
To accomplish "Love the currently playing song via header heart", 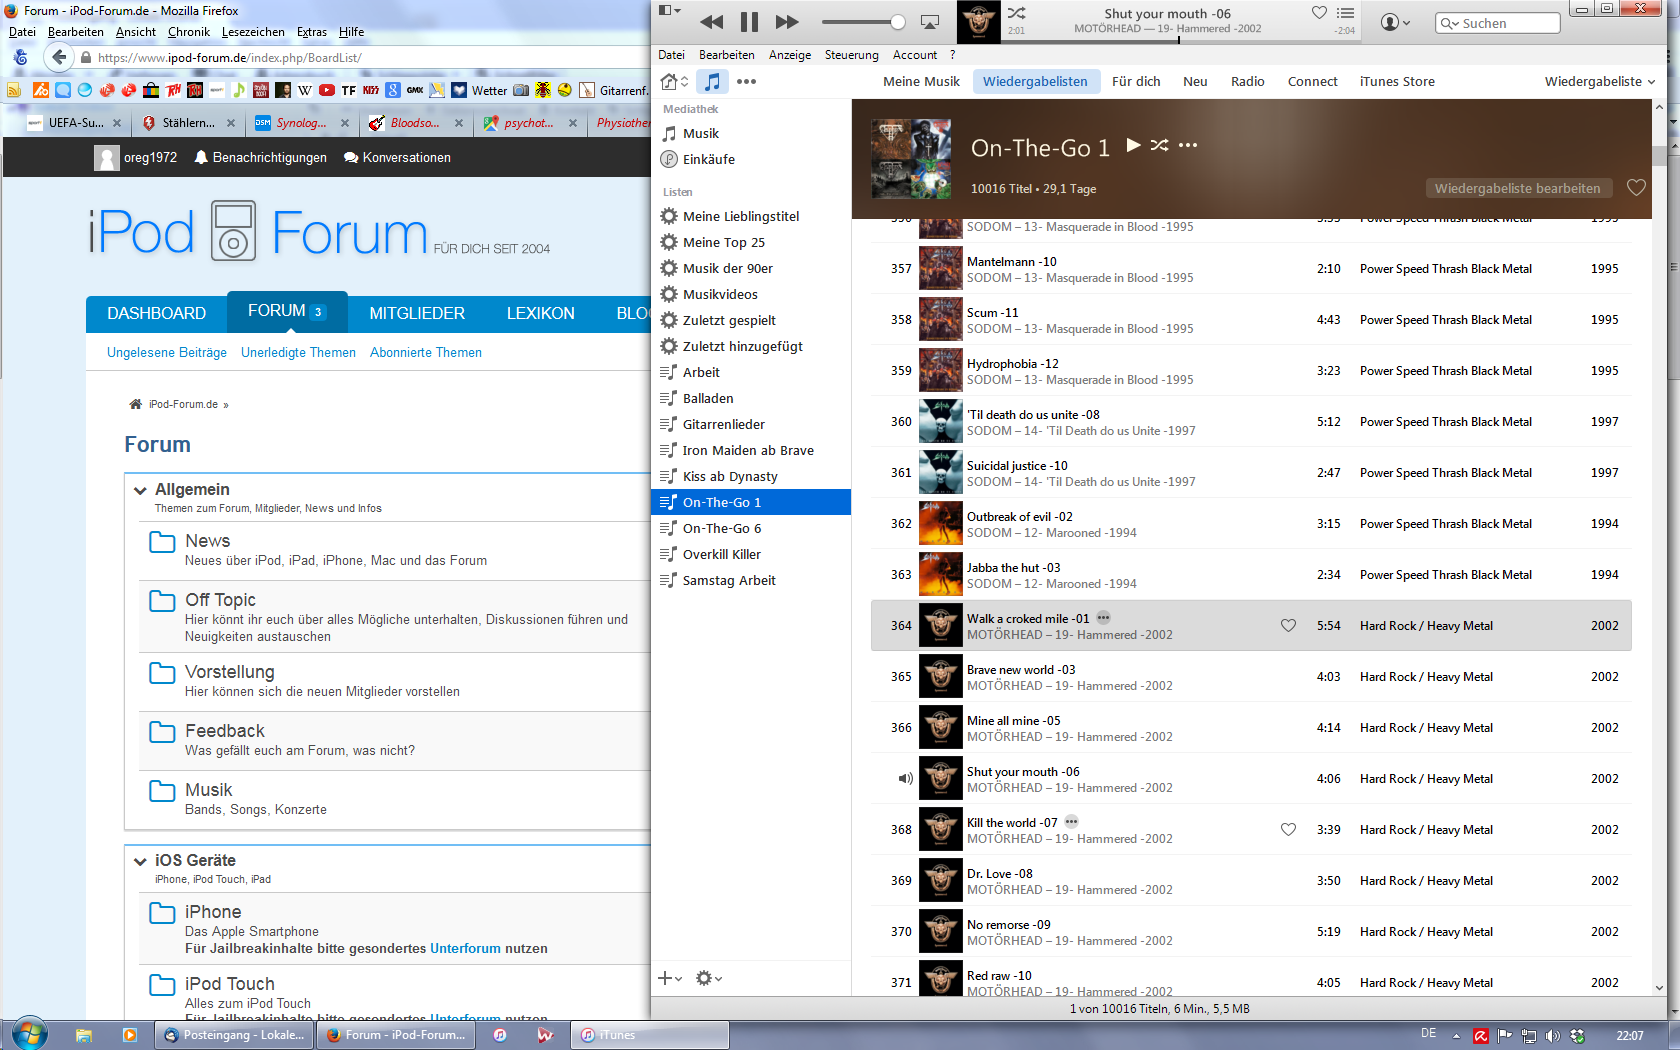I will point(1319,12).
